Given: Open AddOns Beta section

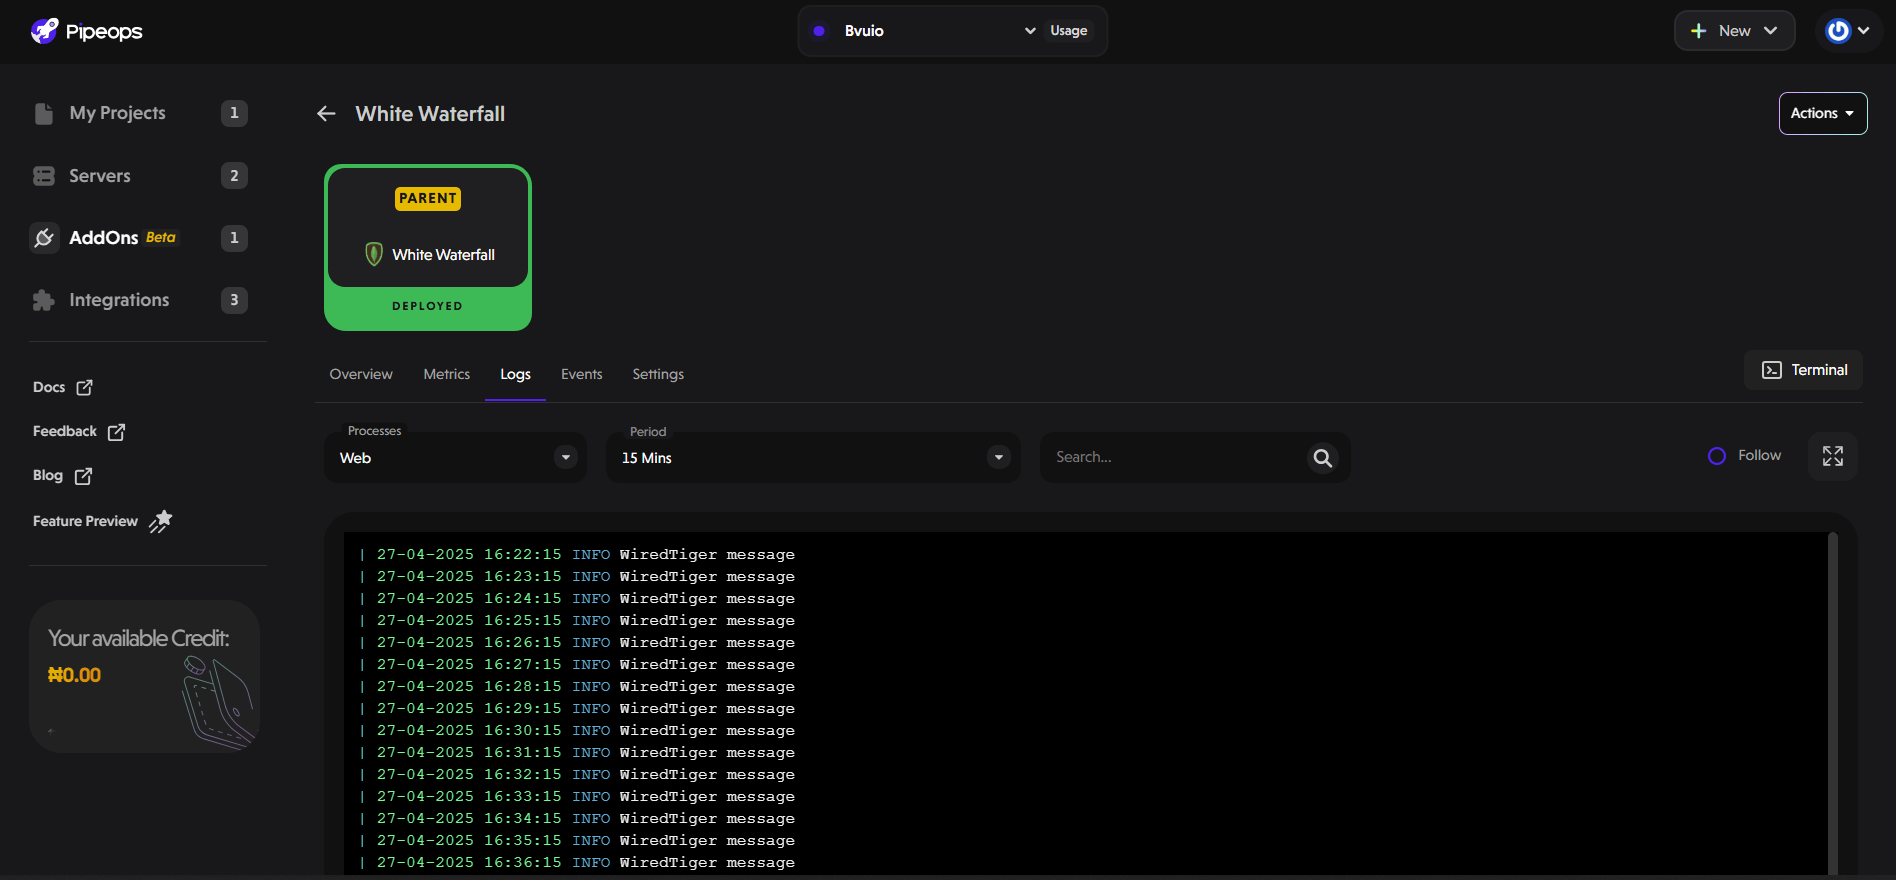Looking at the screenshot, I should click(x=122, y=238).
